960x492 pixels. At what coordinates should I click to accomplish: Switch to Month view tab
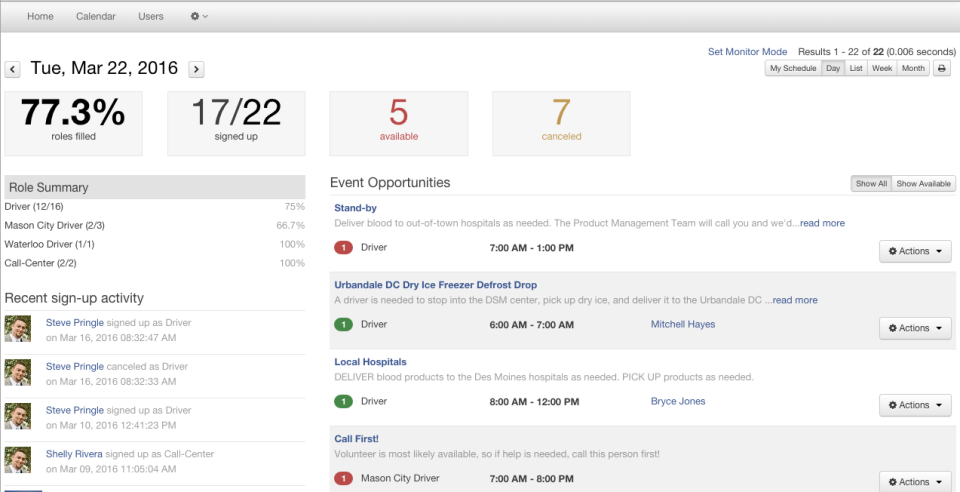click(x=913, y=69)
